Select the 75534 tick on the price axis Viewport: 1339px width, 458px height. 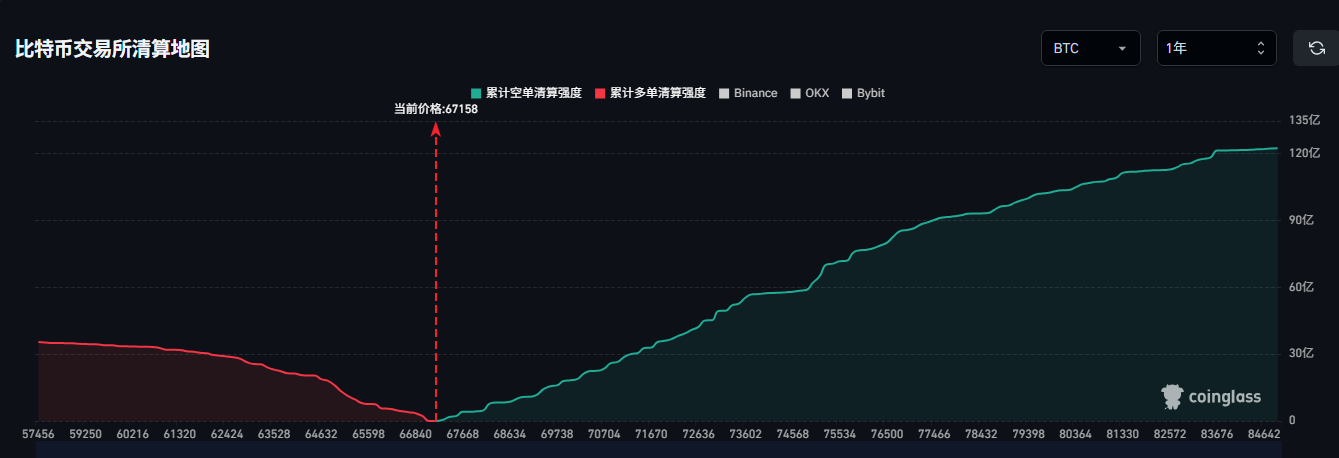[839, 435]
